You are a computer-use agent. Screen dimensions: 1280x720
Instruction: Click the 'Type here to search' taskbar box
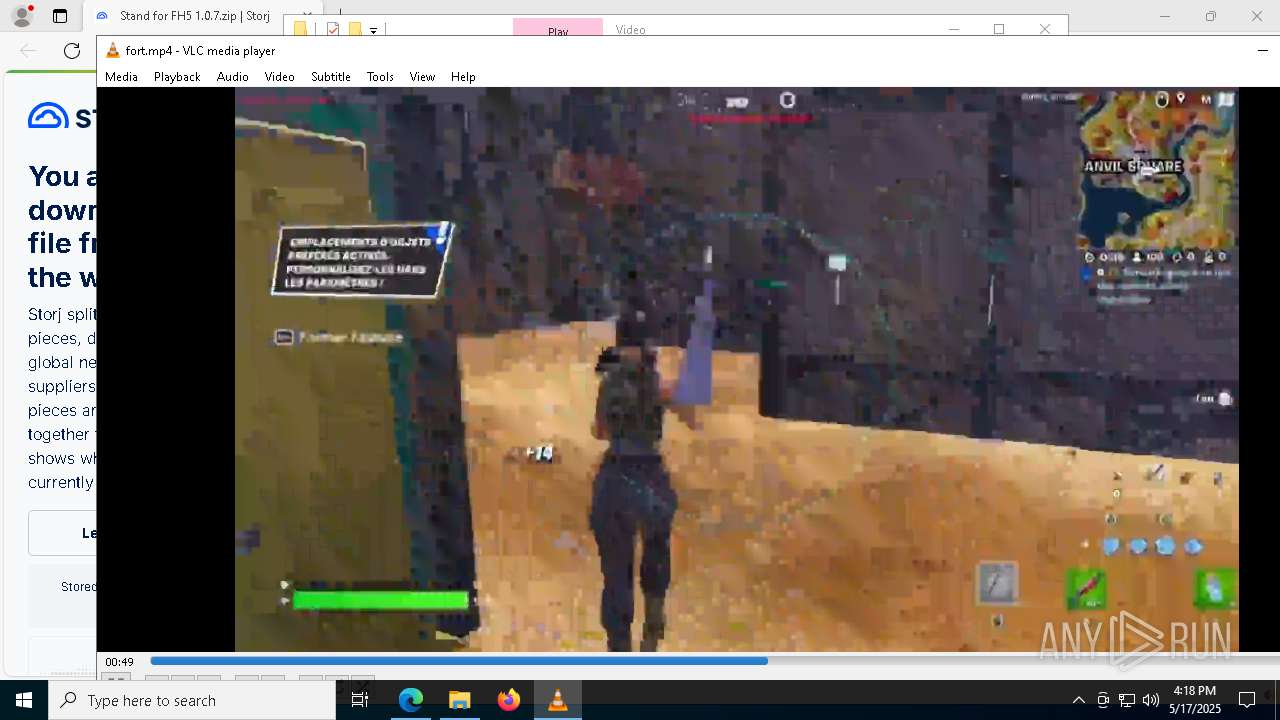coord(192,700)
